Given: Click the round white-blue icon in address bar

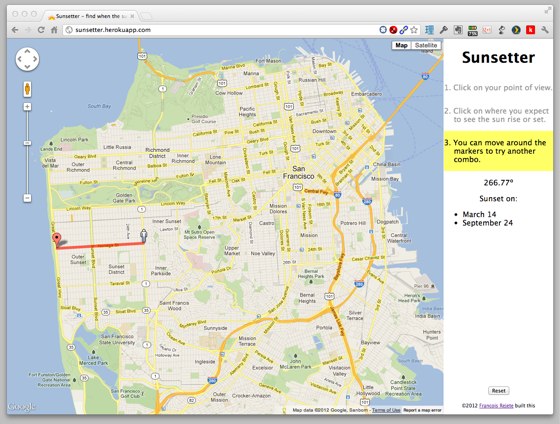Looking at the screenshot, I should point(383,30).
